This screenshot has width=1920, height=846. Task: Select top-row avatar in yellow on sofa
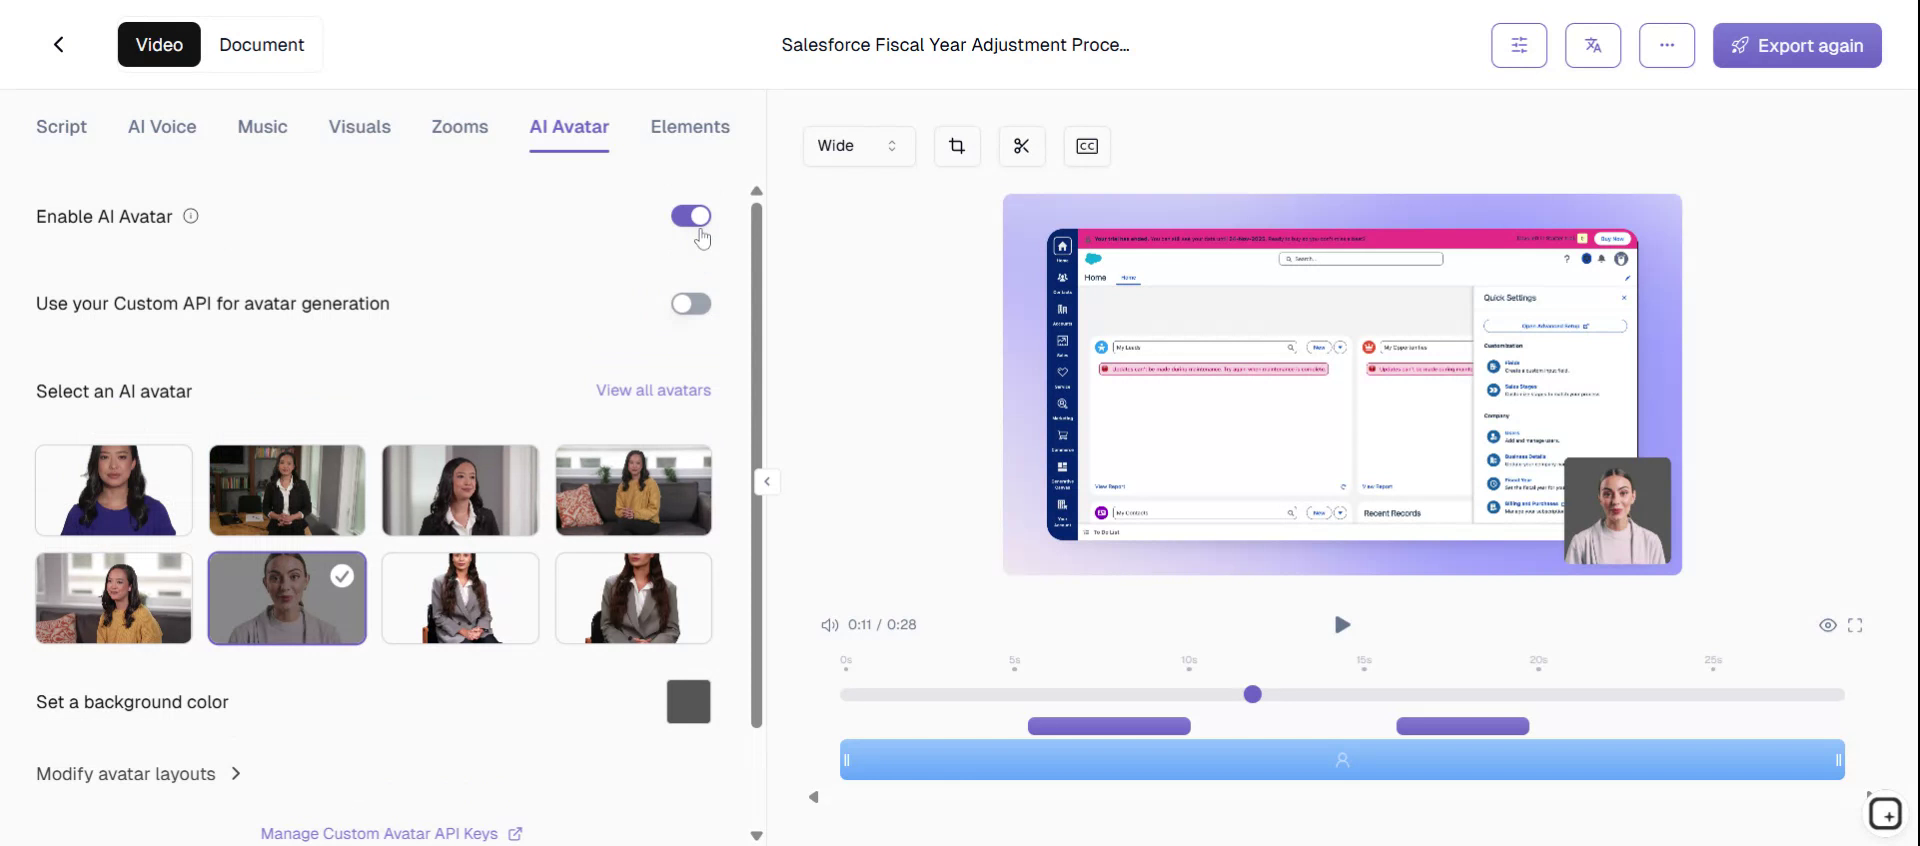(634, 490)
